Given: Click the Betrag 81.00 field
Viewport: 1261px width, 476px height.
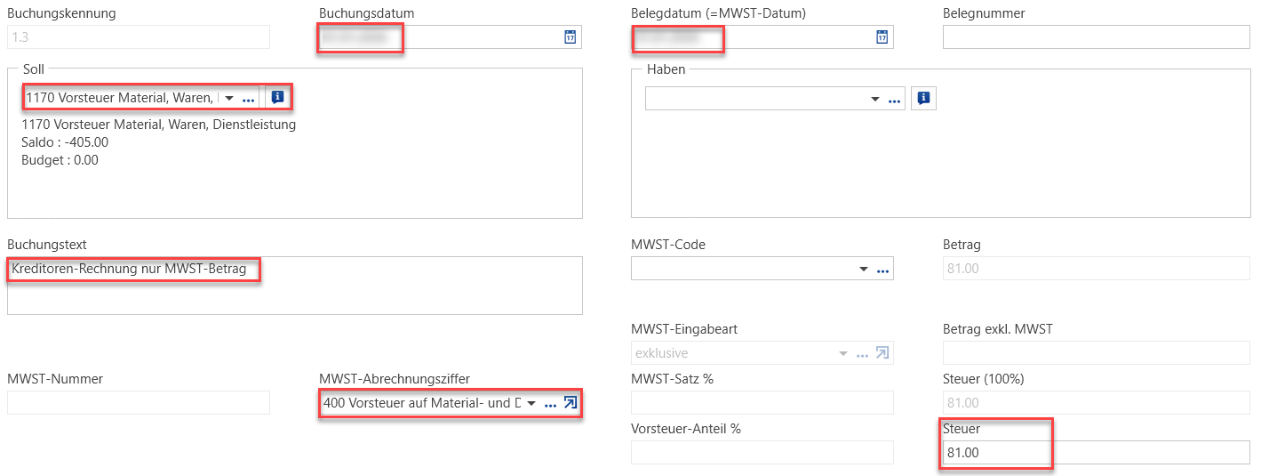Looking at the screenshot, I should (1096, 269).
